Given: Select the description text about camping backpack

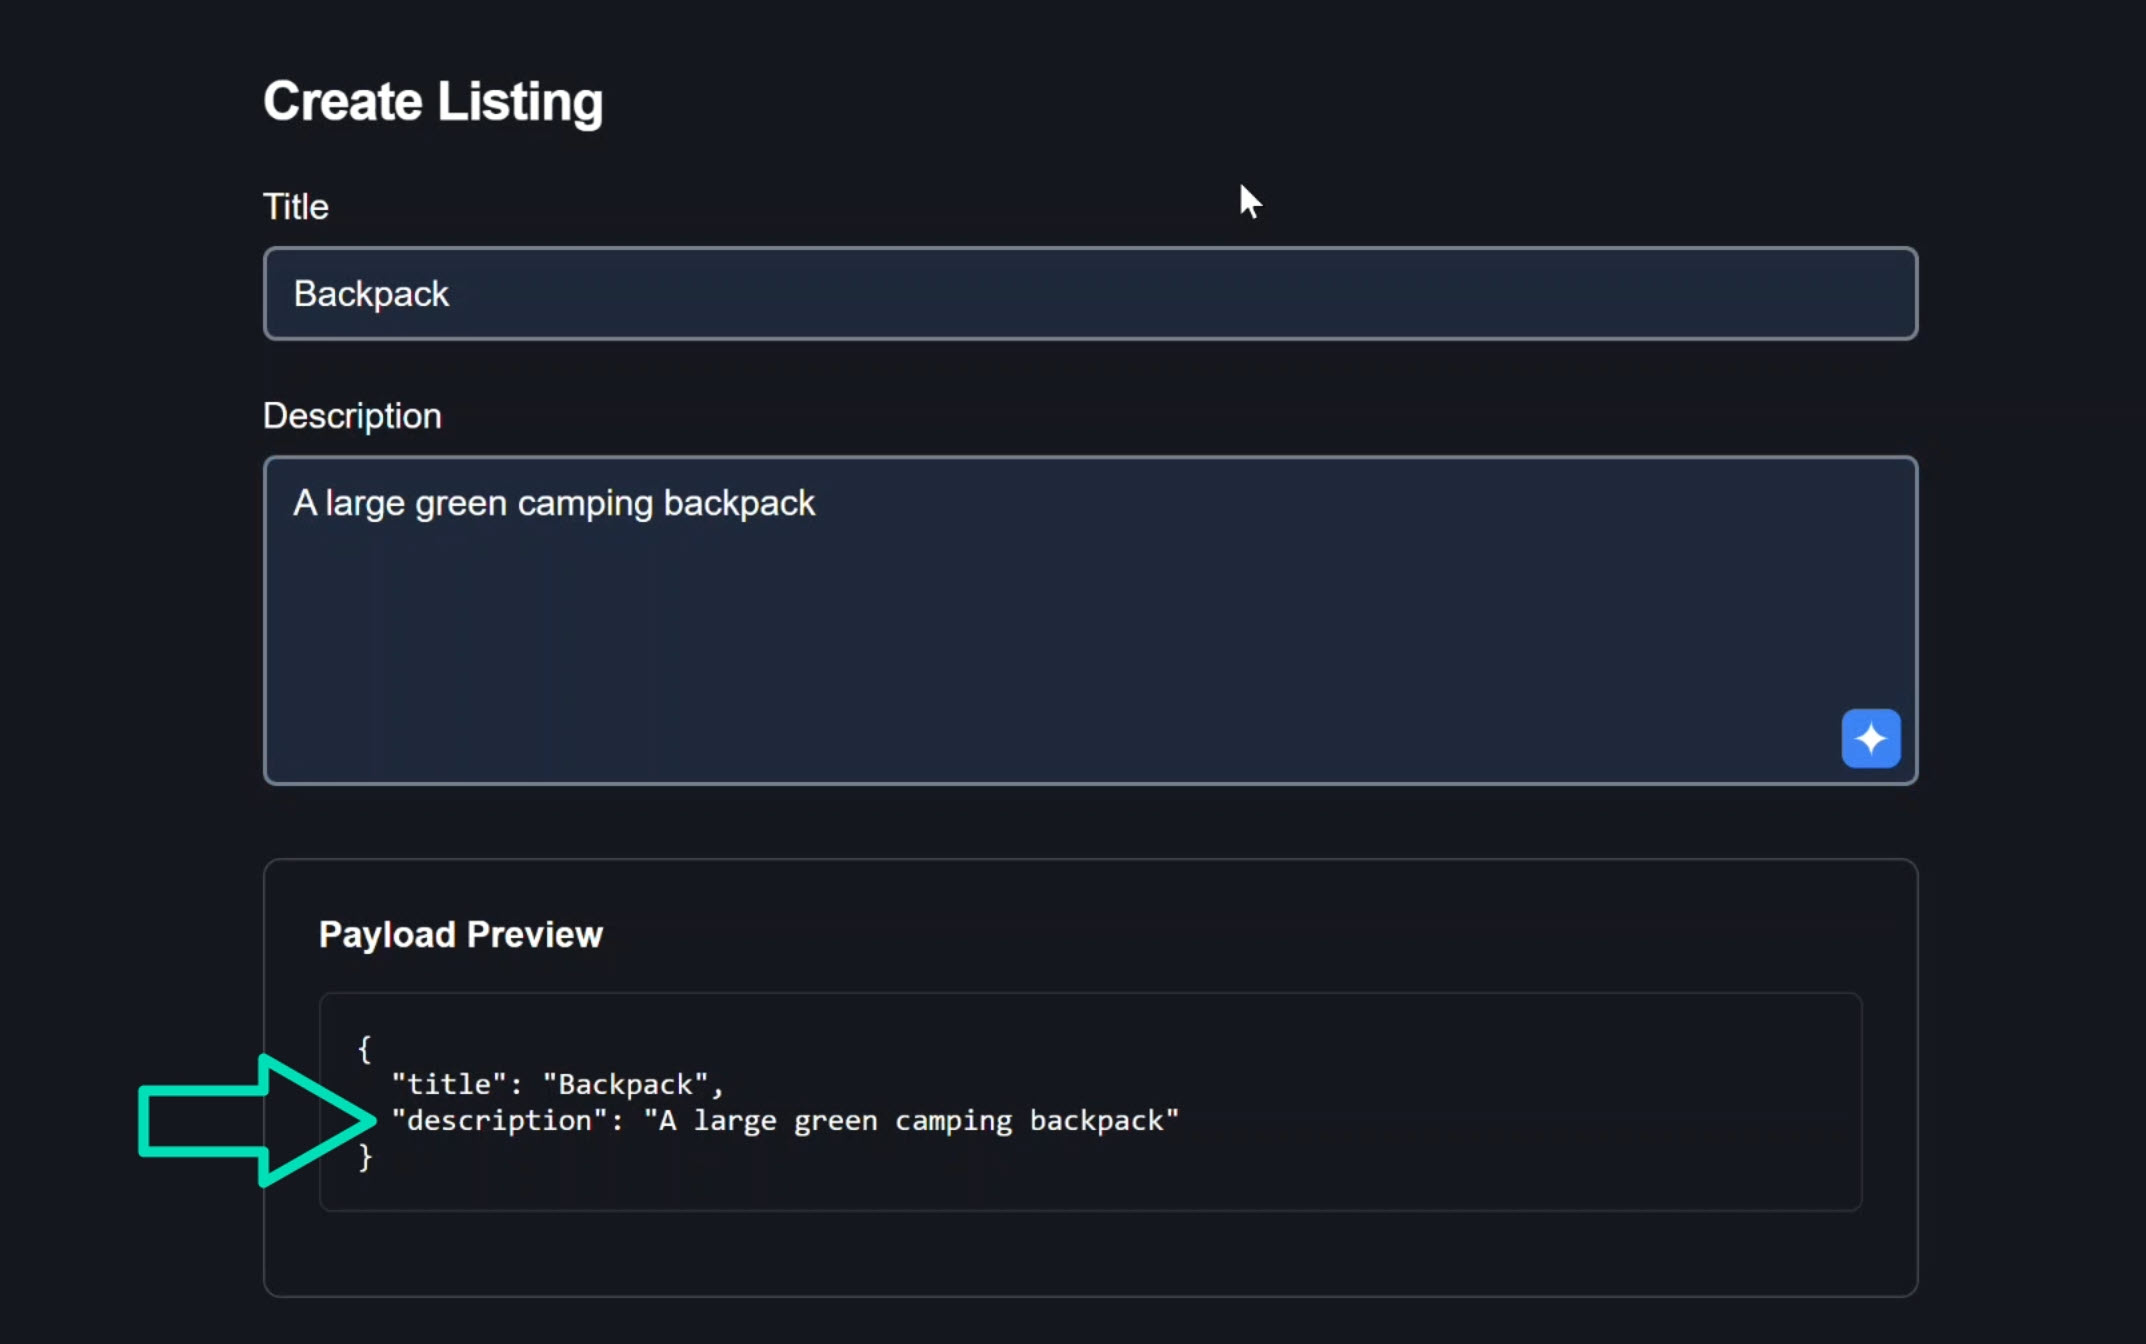Looking at the screenshot, I should (554, 503).
